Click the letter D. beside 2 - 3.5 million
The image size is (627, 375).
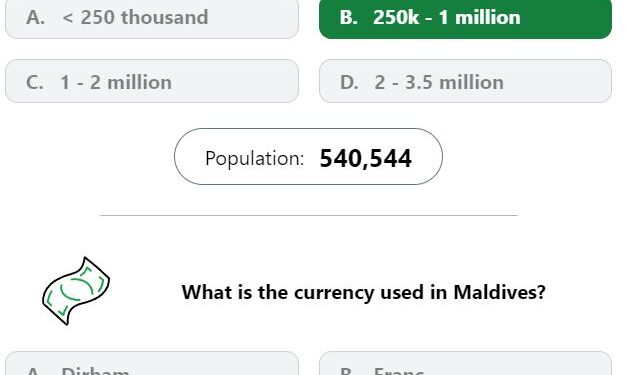click(x=349, y=82)
